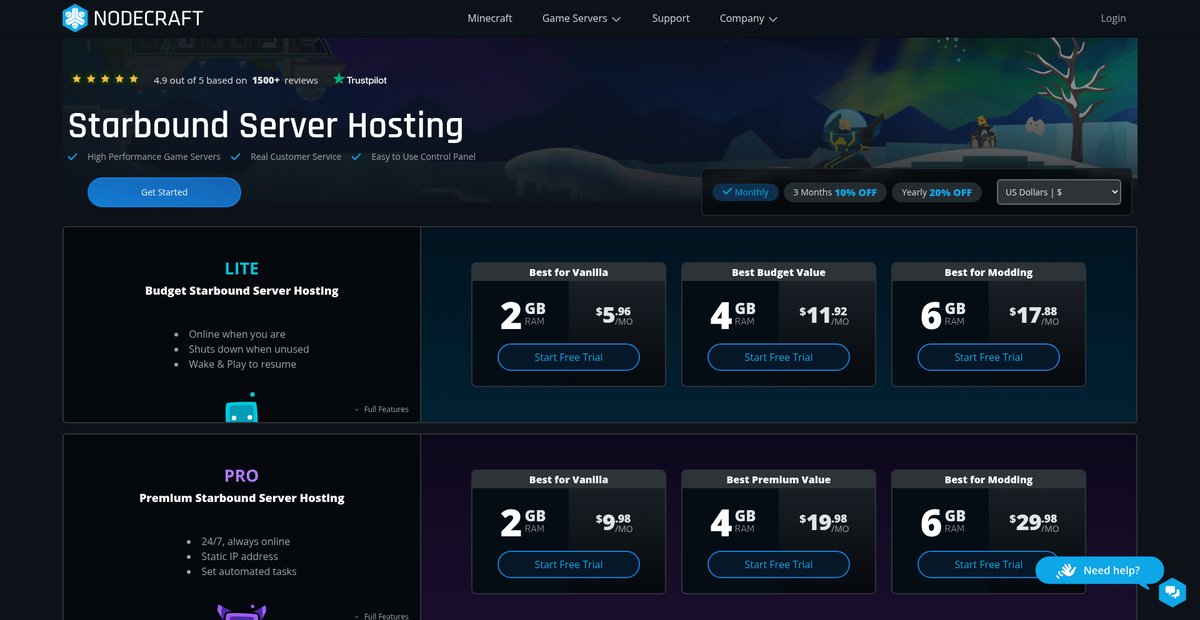Click the Best Budget Value card header
1200x620 pixels.
click(779, 272)
